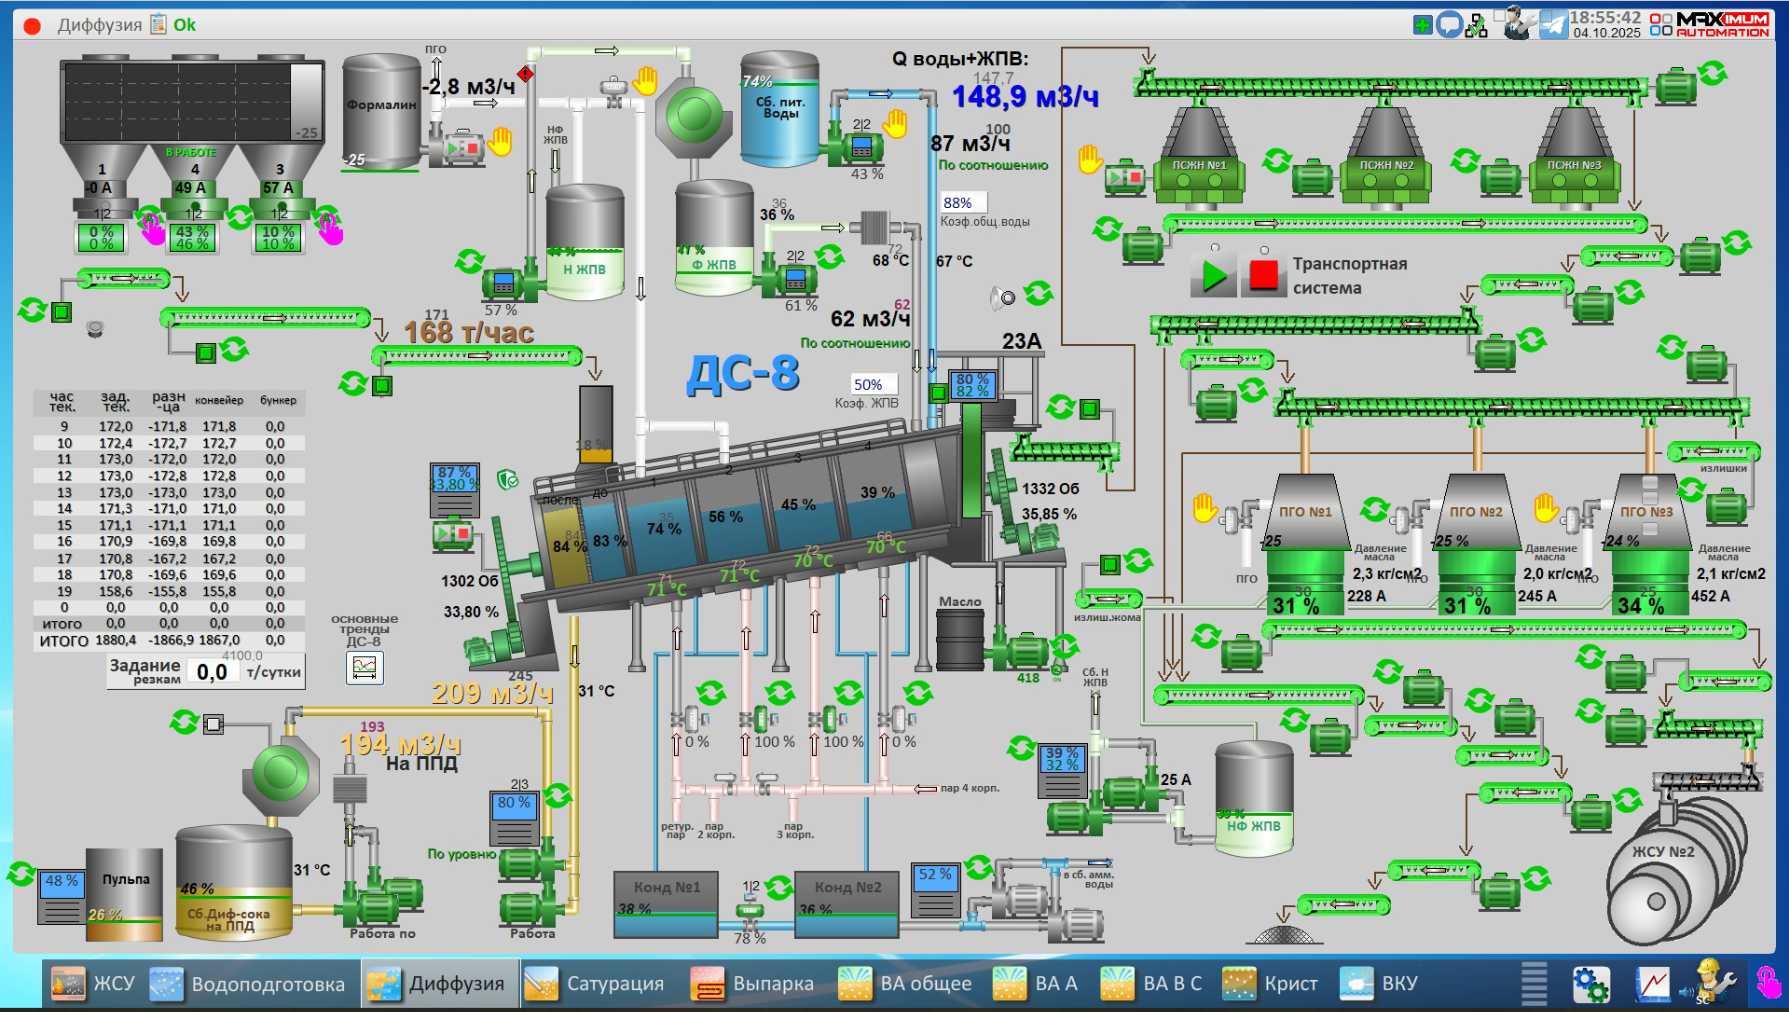Open the trend graph icon in bottom bar
The height and width of the screenshot is (1012, 1789).
point(1653,984)
